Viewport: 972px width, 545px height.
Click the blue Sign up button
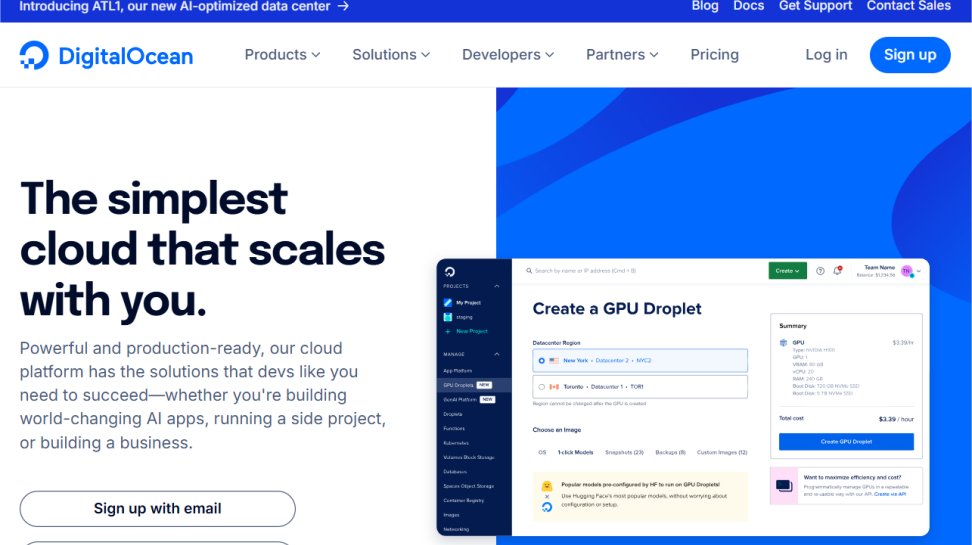[x=910, y=55]
